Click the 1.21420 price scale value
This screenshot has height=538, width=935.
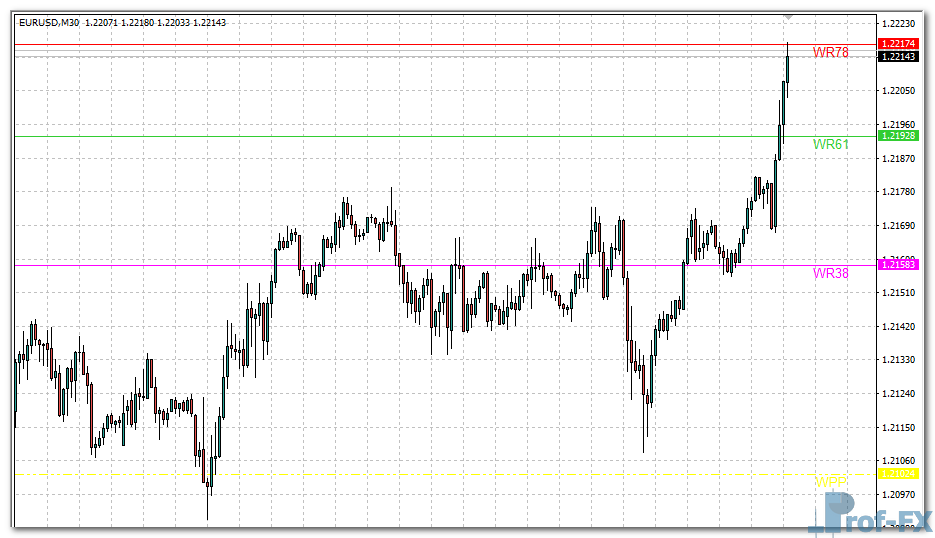point(898,326)
